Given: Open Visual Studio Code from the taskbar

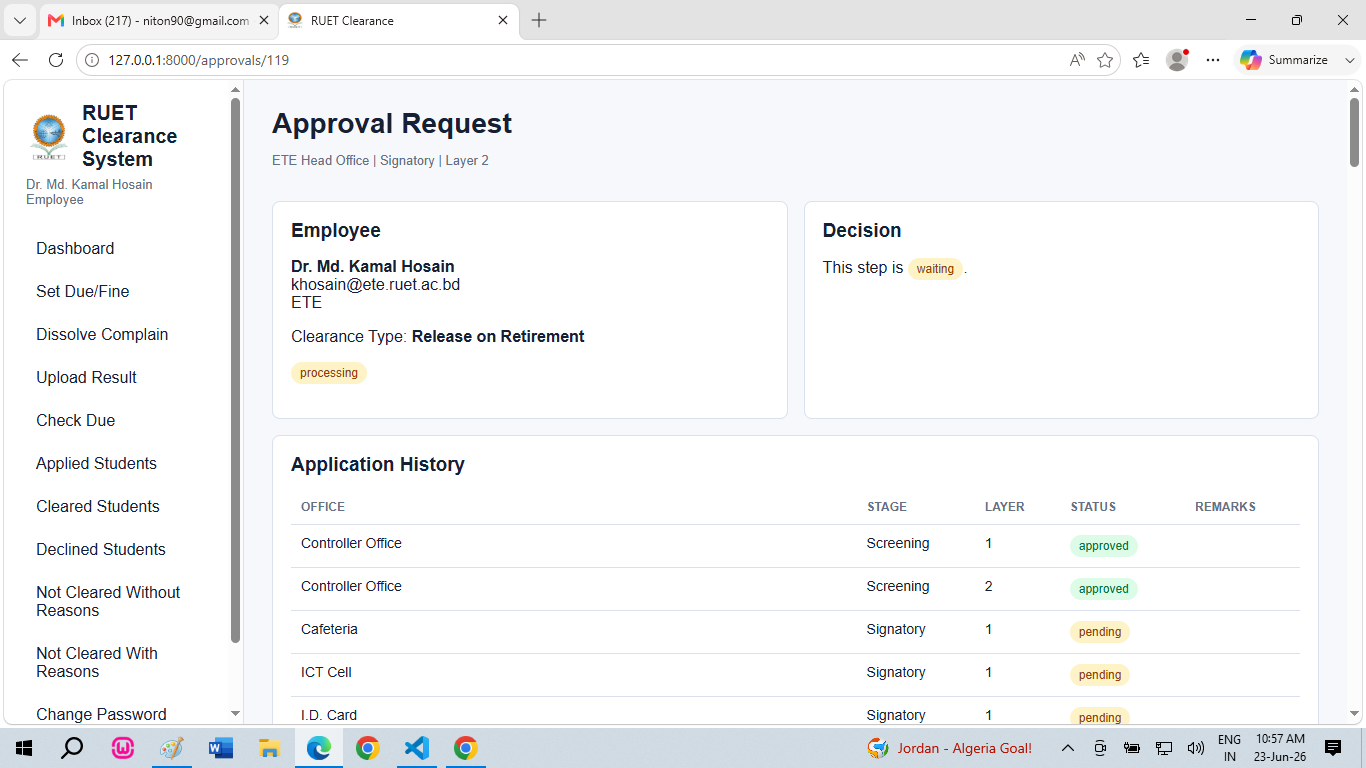Looking at the screenshot, I should tap(417, 748).
